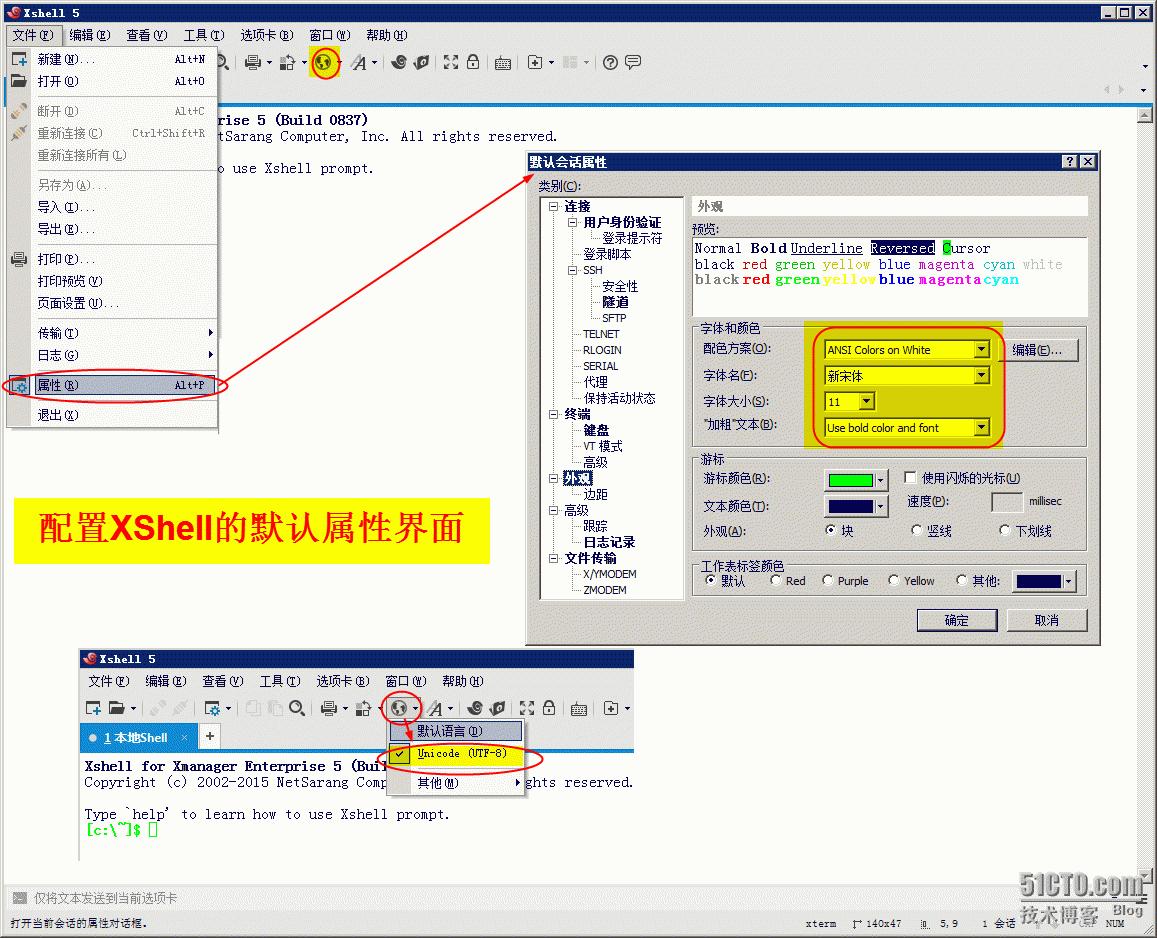Toggle full screen mode icon
Viewport: 1157px width, 938px height.
pyautogui.click(x=452, y=62)
